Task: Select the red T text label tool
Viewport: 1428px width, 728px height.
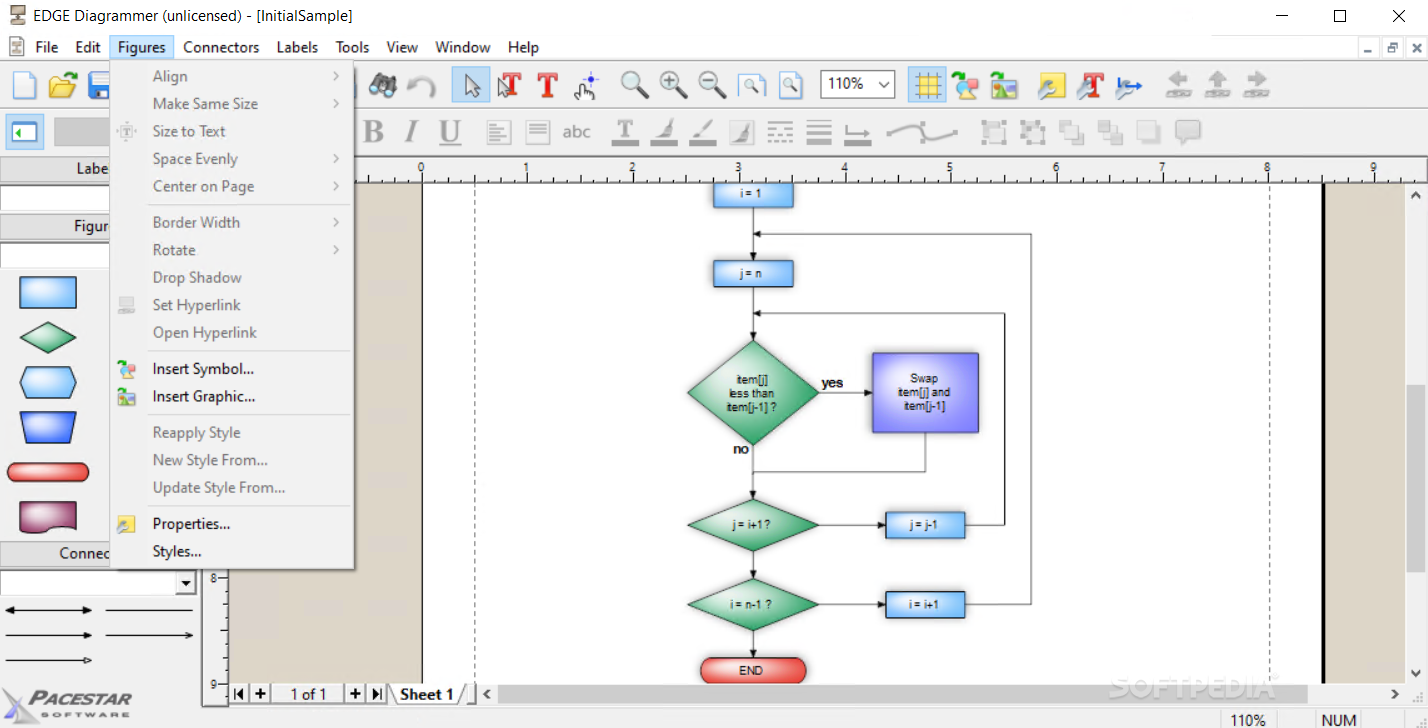Action: 547,85
